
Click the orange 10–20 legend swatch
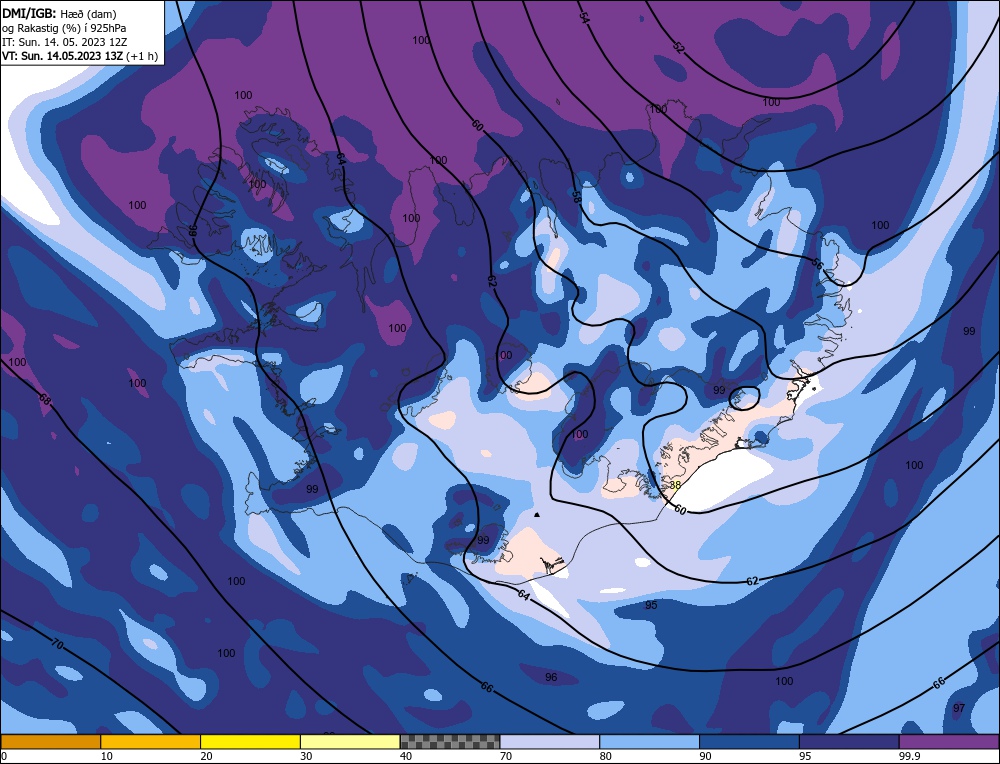coord(151,741)
